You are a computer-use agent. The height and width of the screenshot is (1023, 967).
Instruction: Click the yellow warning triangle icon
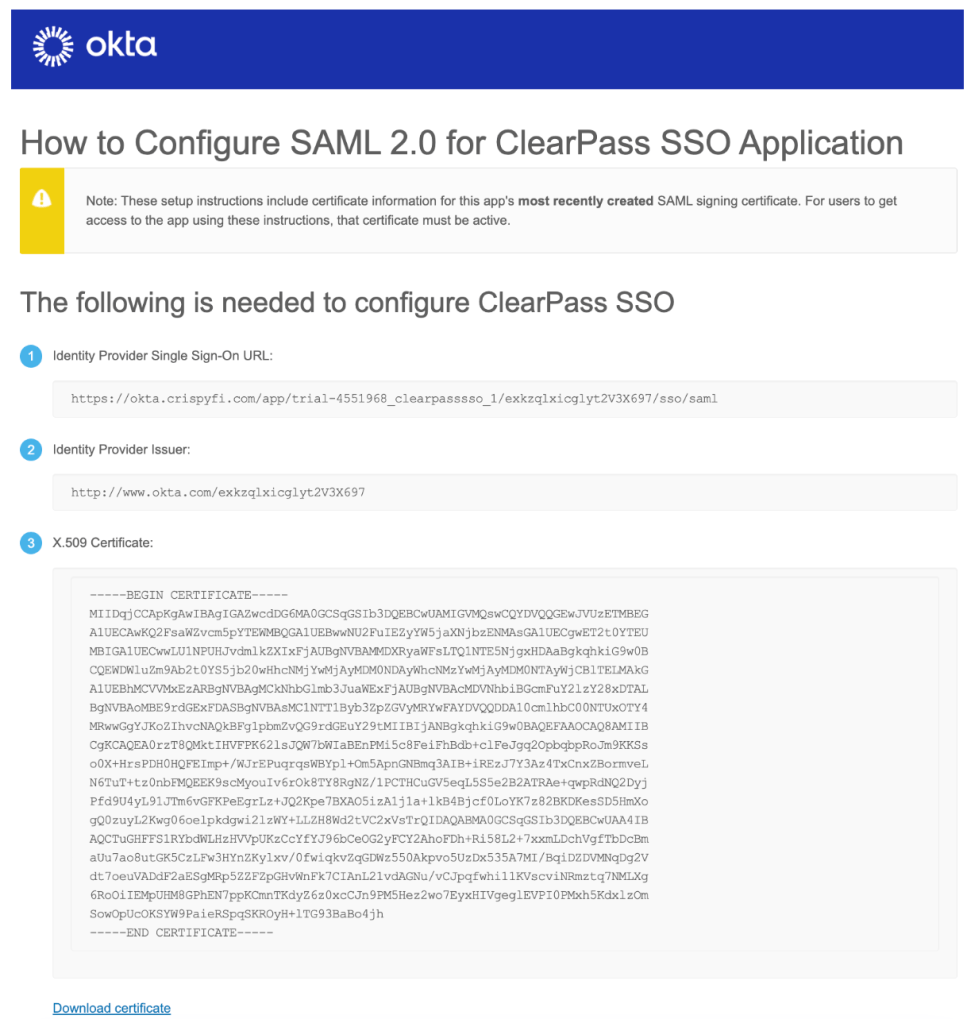[41, 199]
